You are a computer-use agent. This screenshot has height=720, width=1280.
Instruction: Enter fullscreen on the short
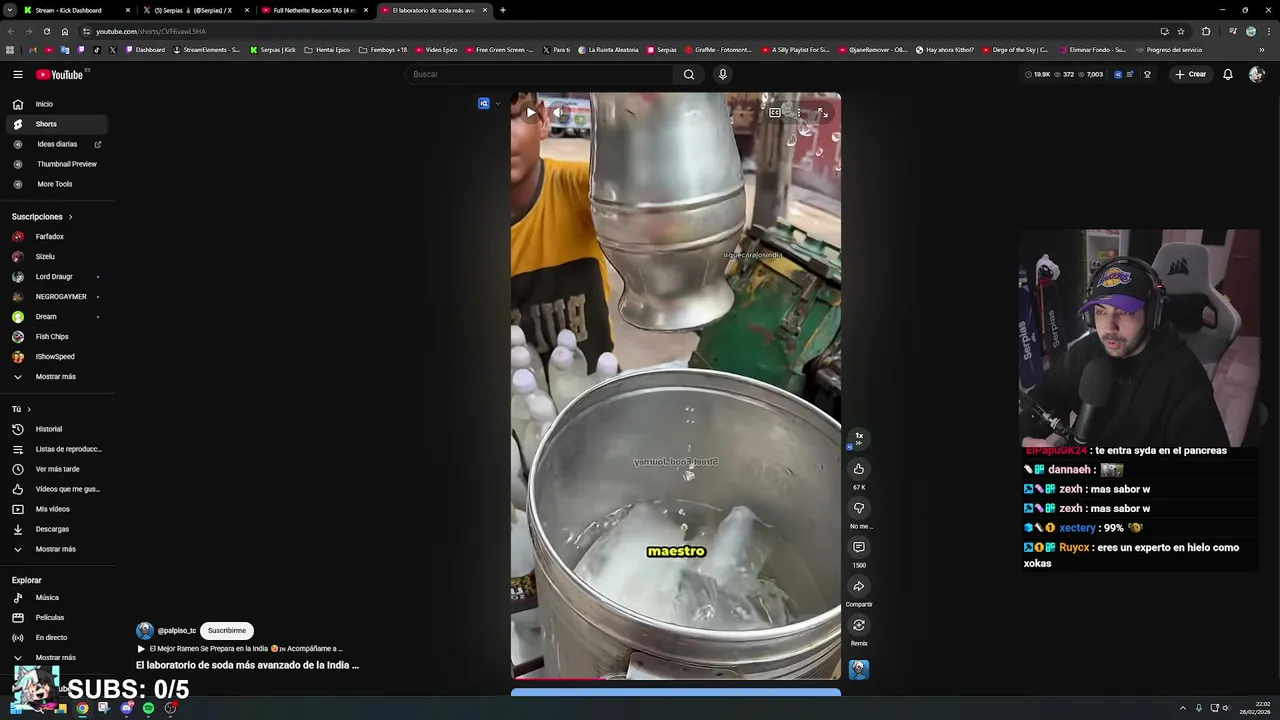[822, 113]
